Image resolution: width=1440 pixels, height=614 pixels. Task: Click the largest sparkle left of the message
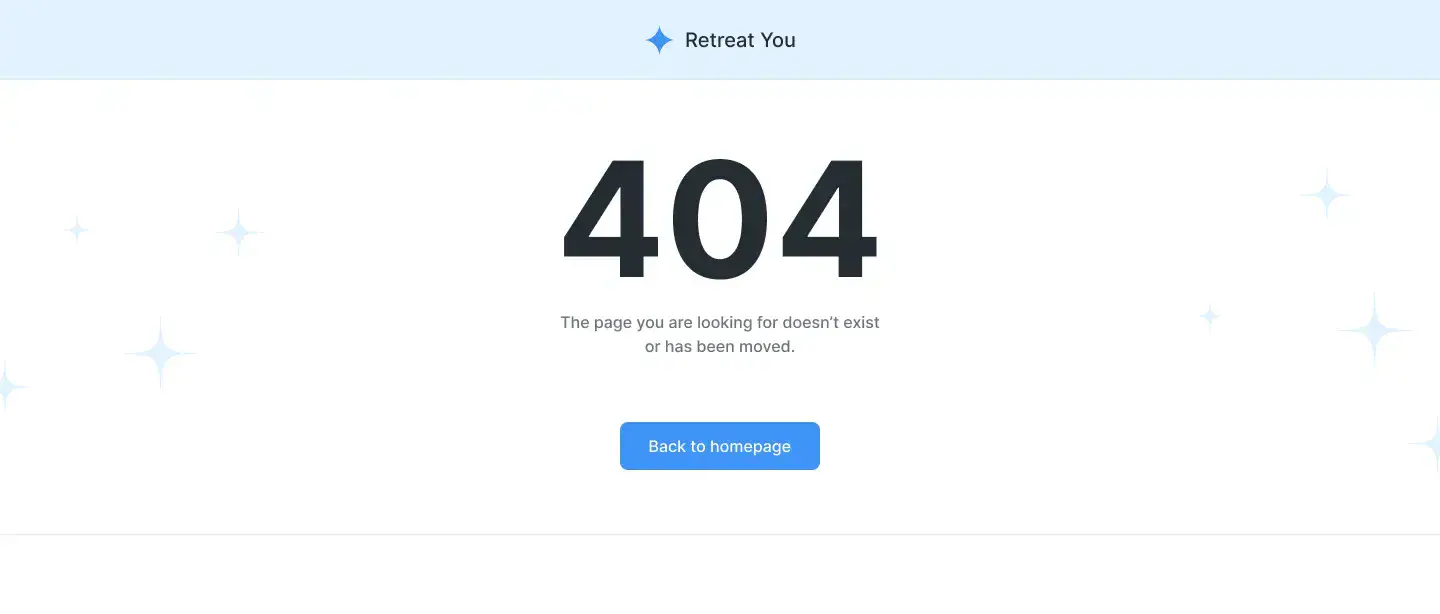160,353
